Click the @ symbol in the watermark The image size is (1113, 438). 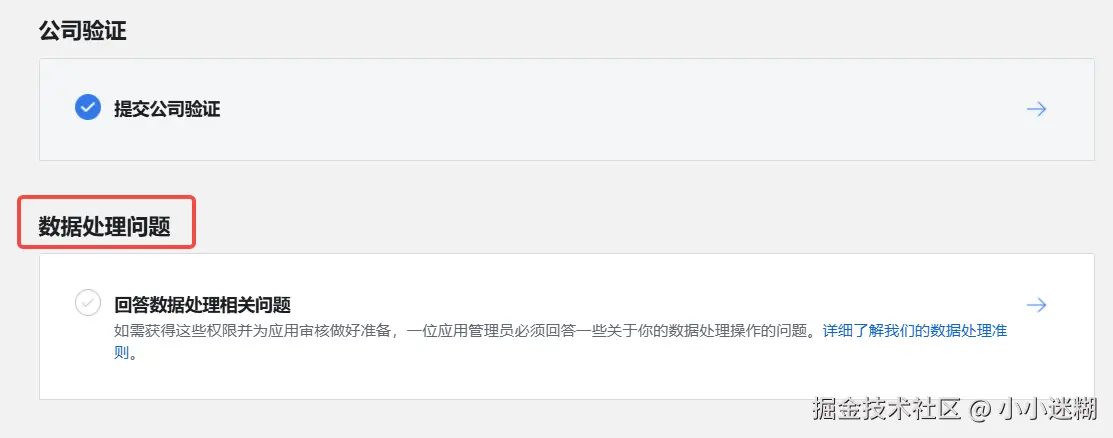coord(979,410)
